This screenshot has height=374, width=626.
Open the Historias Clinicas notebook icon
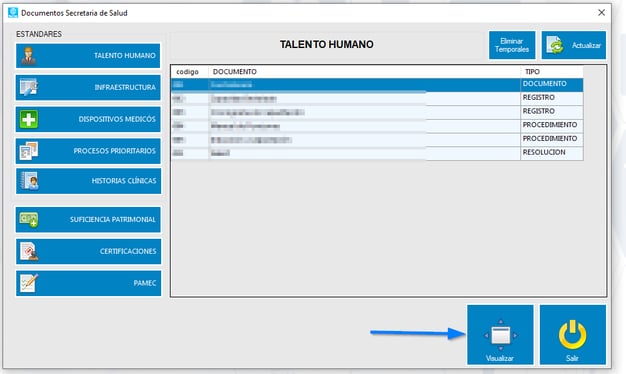coord(30,181)
